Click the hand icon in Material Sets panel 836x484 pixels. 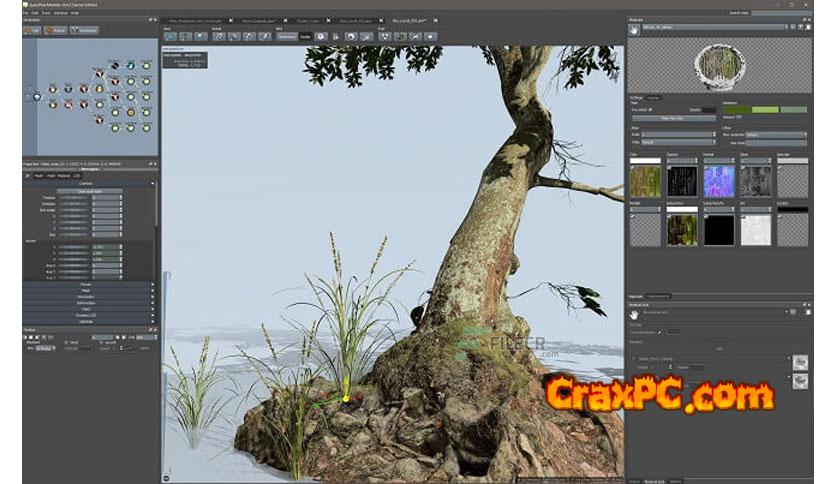pyautogui.click(x=634, y=314)
